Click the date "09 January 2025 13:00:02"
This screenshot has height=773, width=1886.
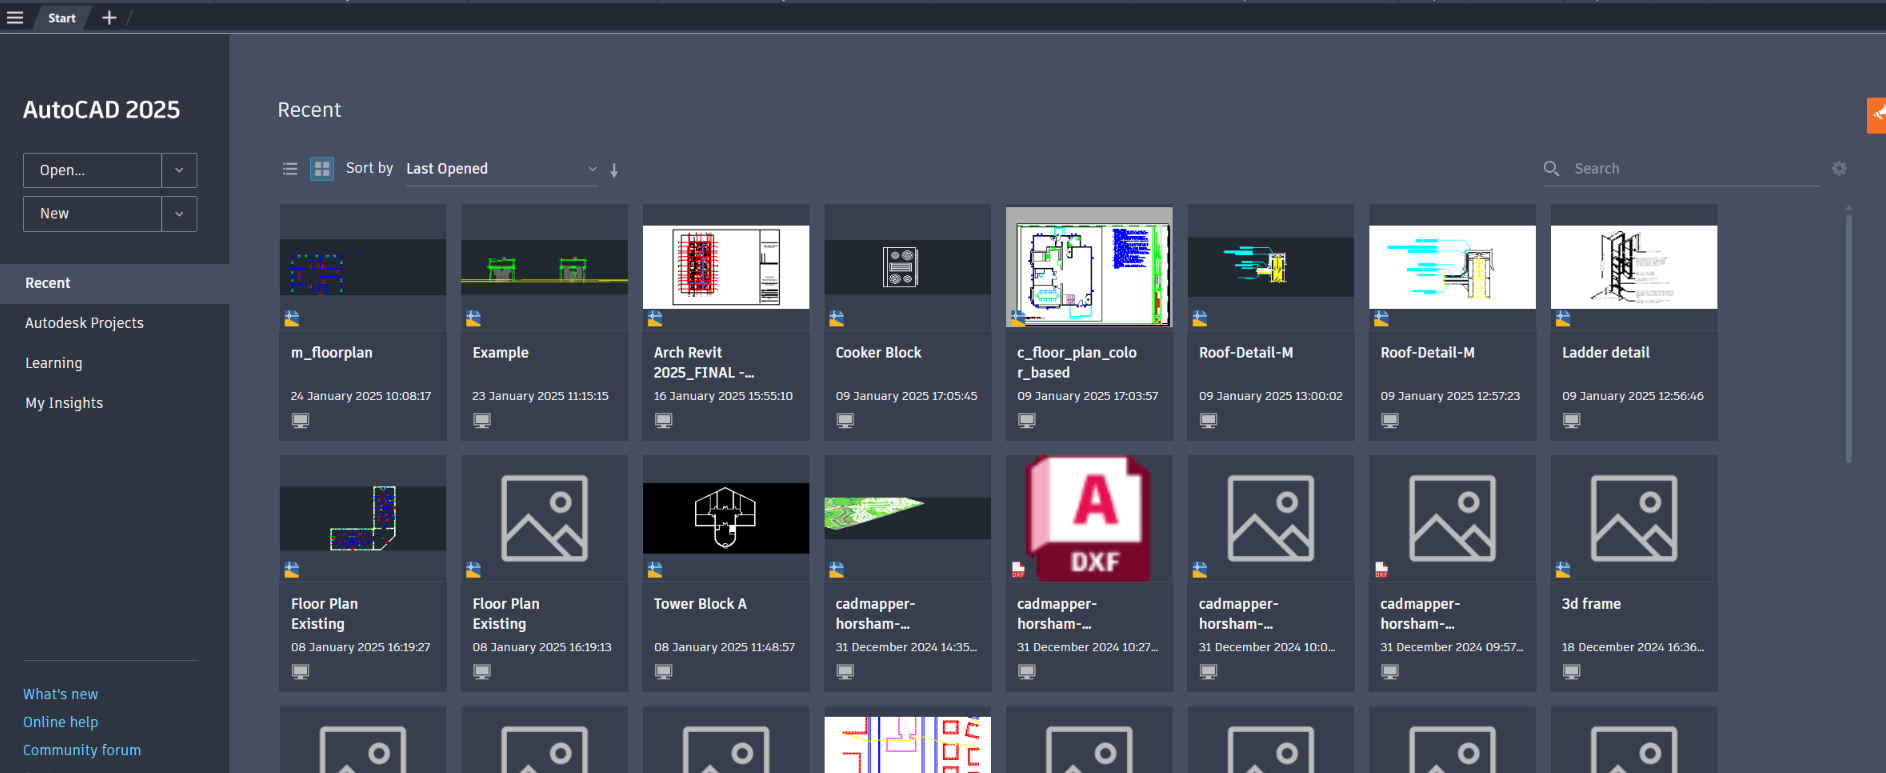click(x=1271, y=396)
